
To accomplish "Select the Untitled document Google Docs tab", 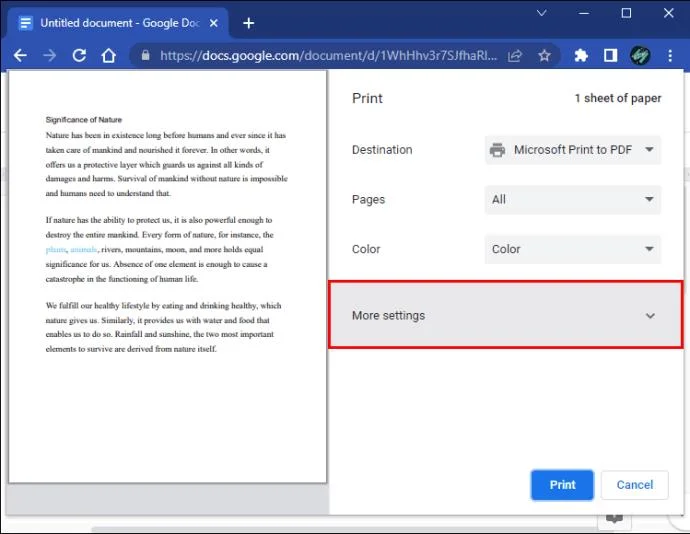I will click(x=119, y=23).
